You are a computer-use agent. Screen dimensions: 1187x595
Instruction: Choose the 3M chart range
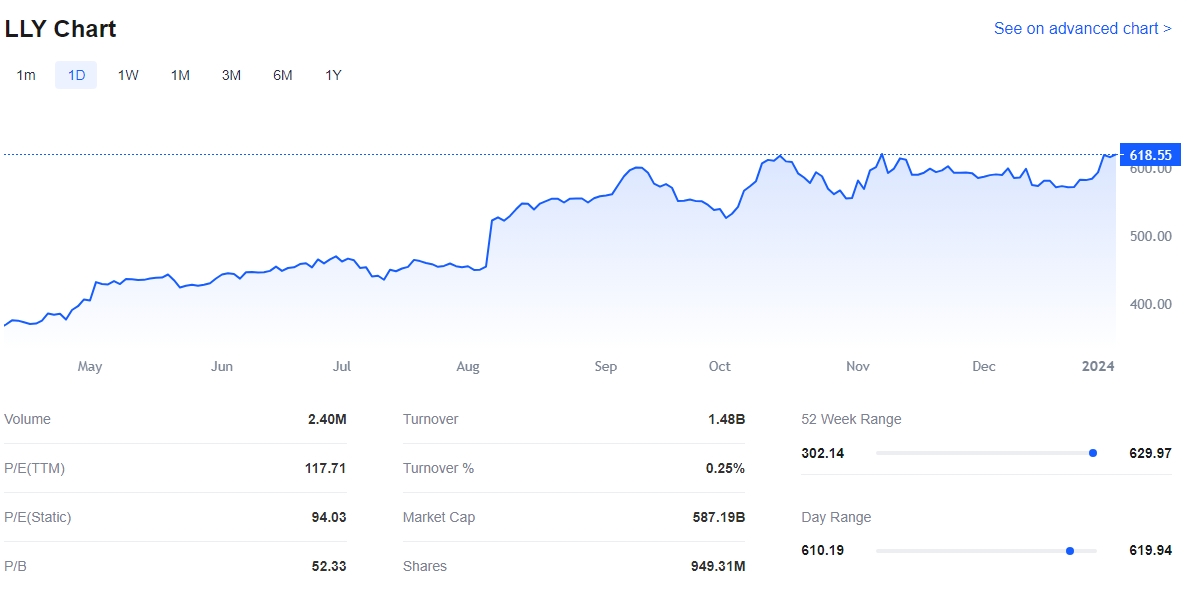[x=231, y=75]
